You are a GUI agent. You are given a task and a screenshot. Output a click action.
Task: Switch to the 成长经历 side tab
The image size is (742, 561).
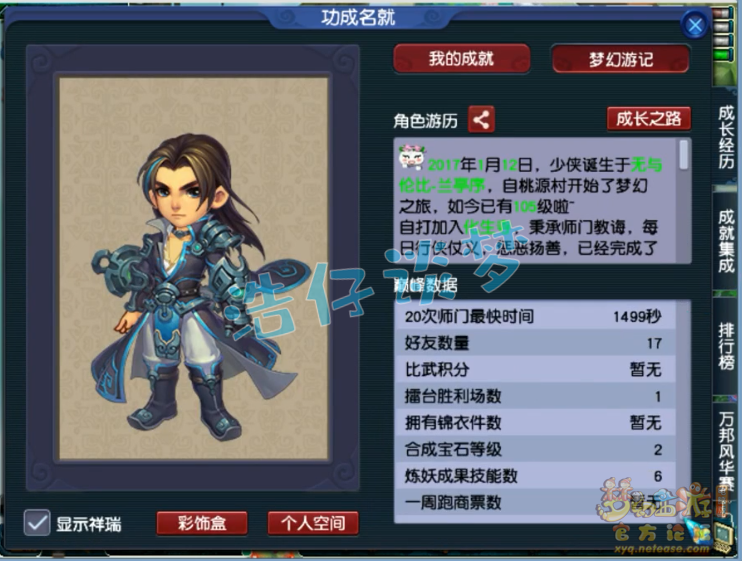click(x=725, y=137)
